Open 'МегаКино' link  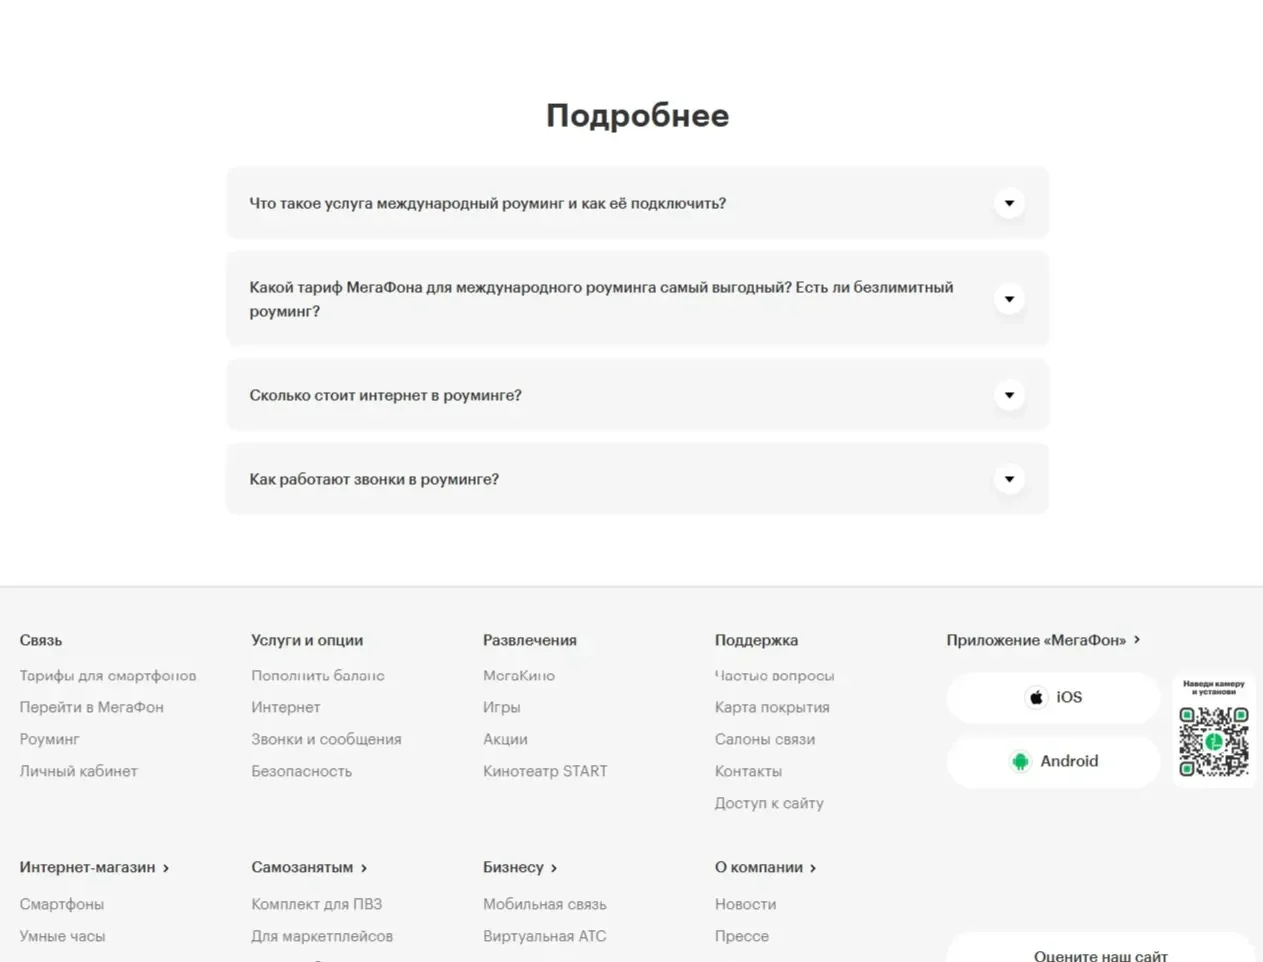[x=519, y=676]
